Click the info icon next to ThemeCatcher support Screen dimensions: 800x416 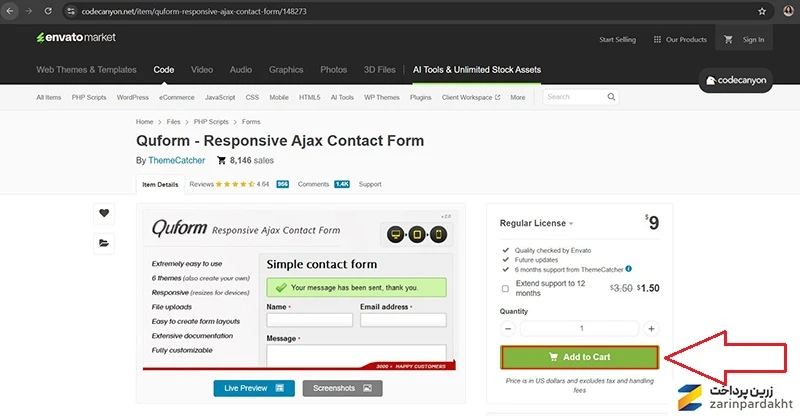(x=629, y=269)
